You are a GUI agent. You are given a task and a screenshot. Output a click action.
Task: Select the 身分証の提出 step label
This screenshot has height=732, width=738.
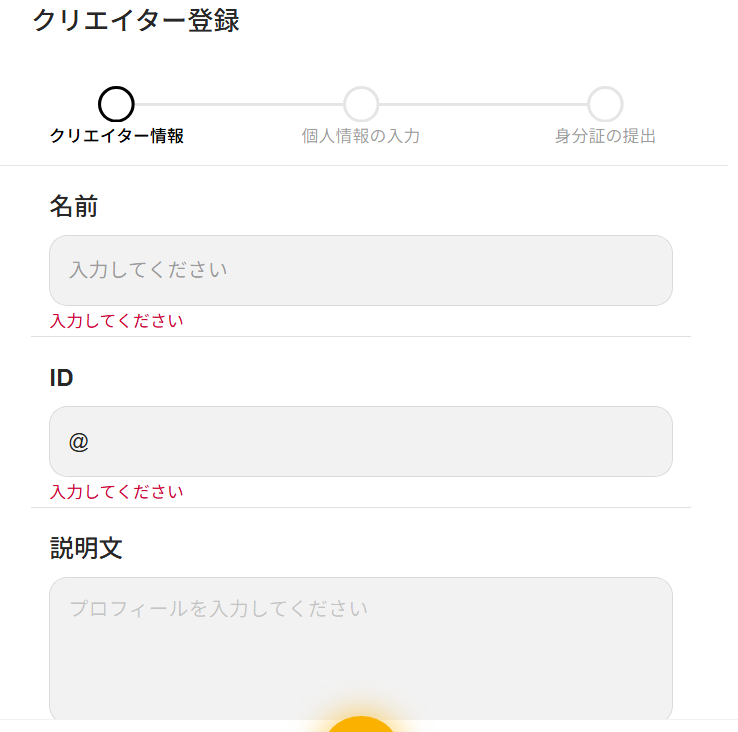(x=605, y=136)
